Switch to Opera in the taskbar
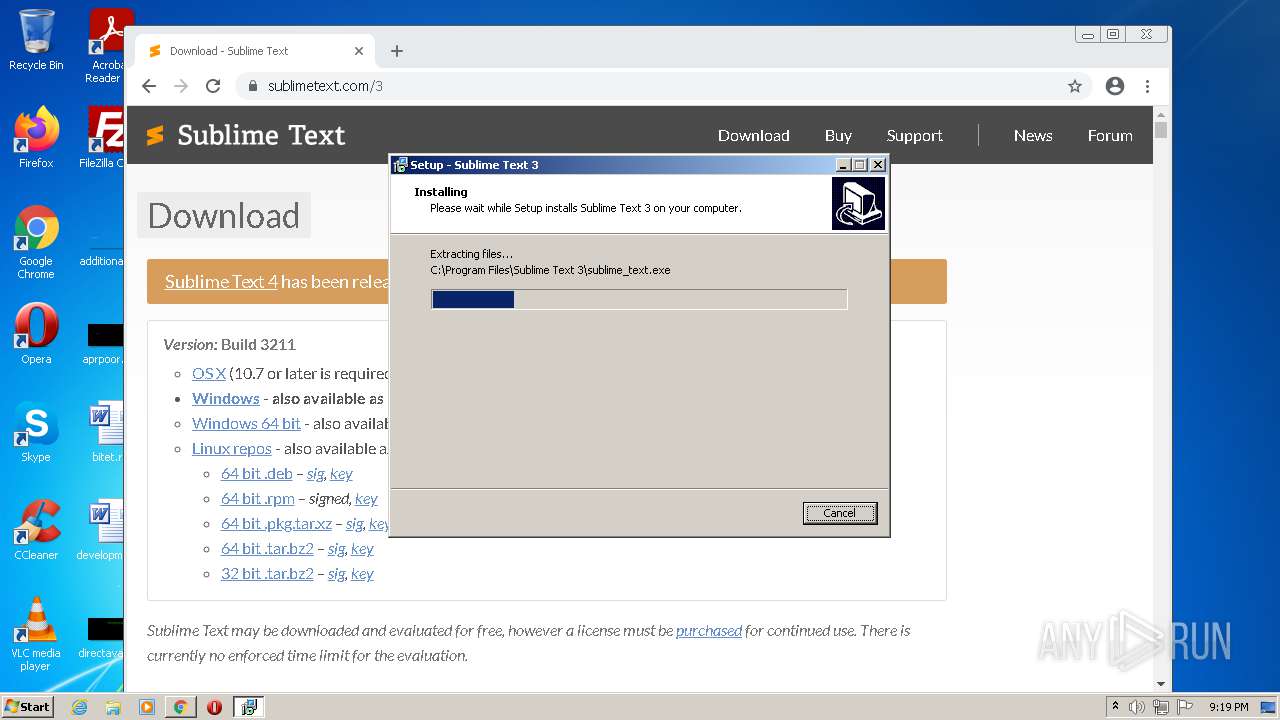This screenshot has width=1280, height=720. [214, 707]
